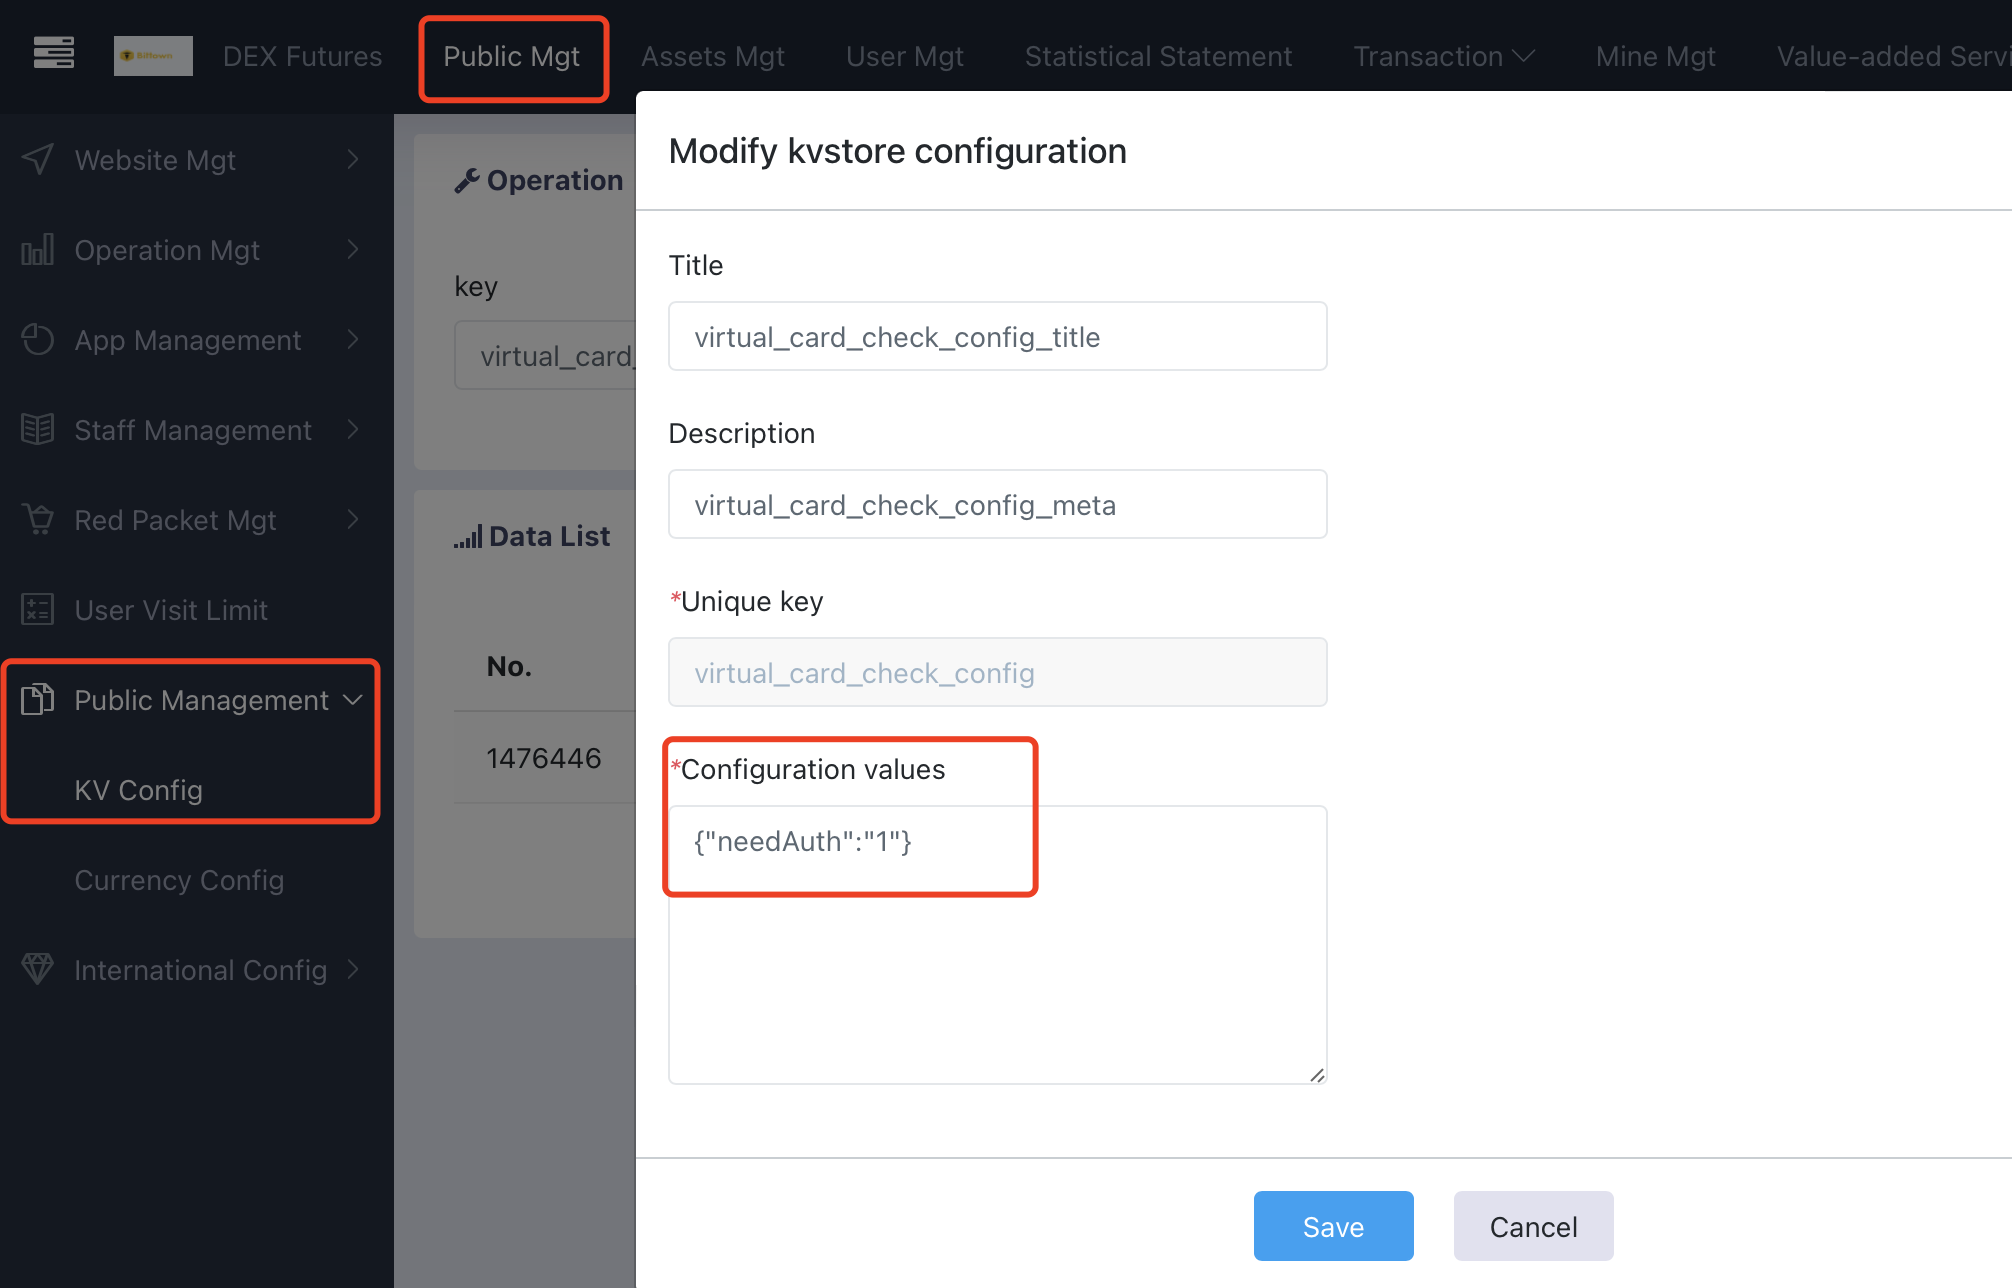The height and width of the screenshot is (1288, 2012).
Task: Expand the International Config submenu chevron
Action: (x=353, y=970)
